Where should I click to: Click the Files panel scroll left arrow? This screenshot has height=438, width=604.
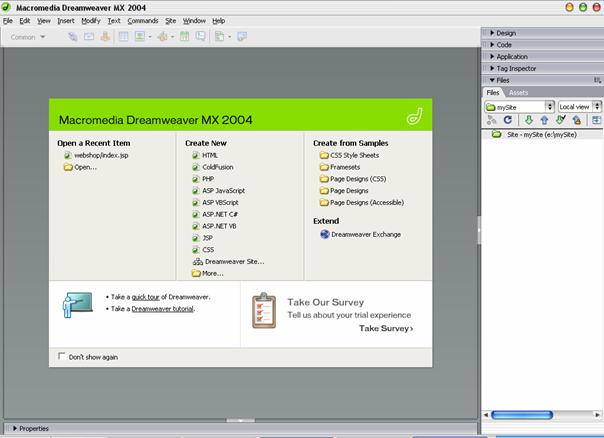coord(486,415)
